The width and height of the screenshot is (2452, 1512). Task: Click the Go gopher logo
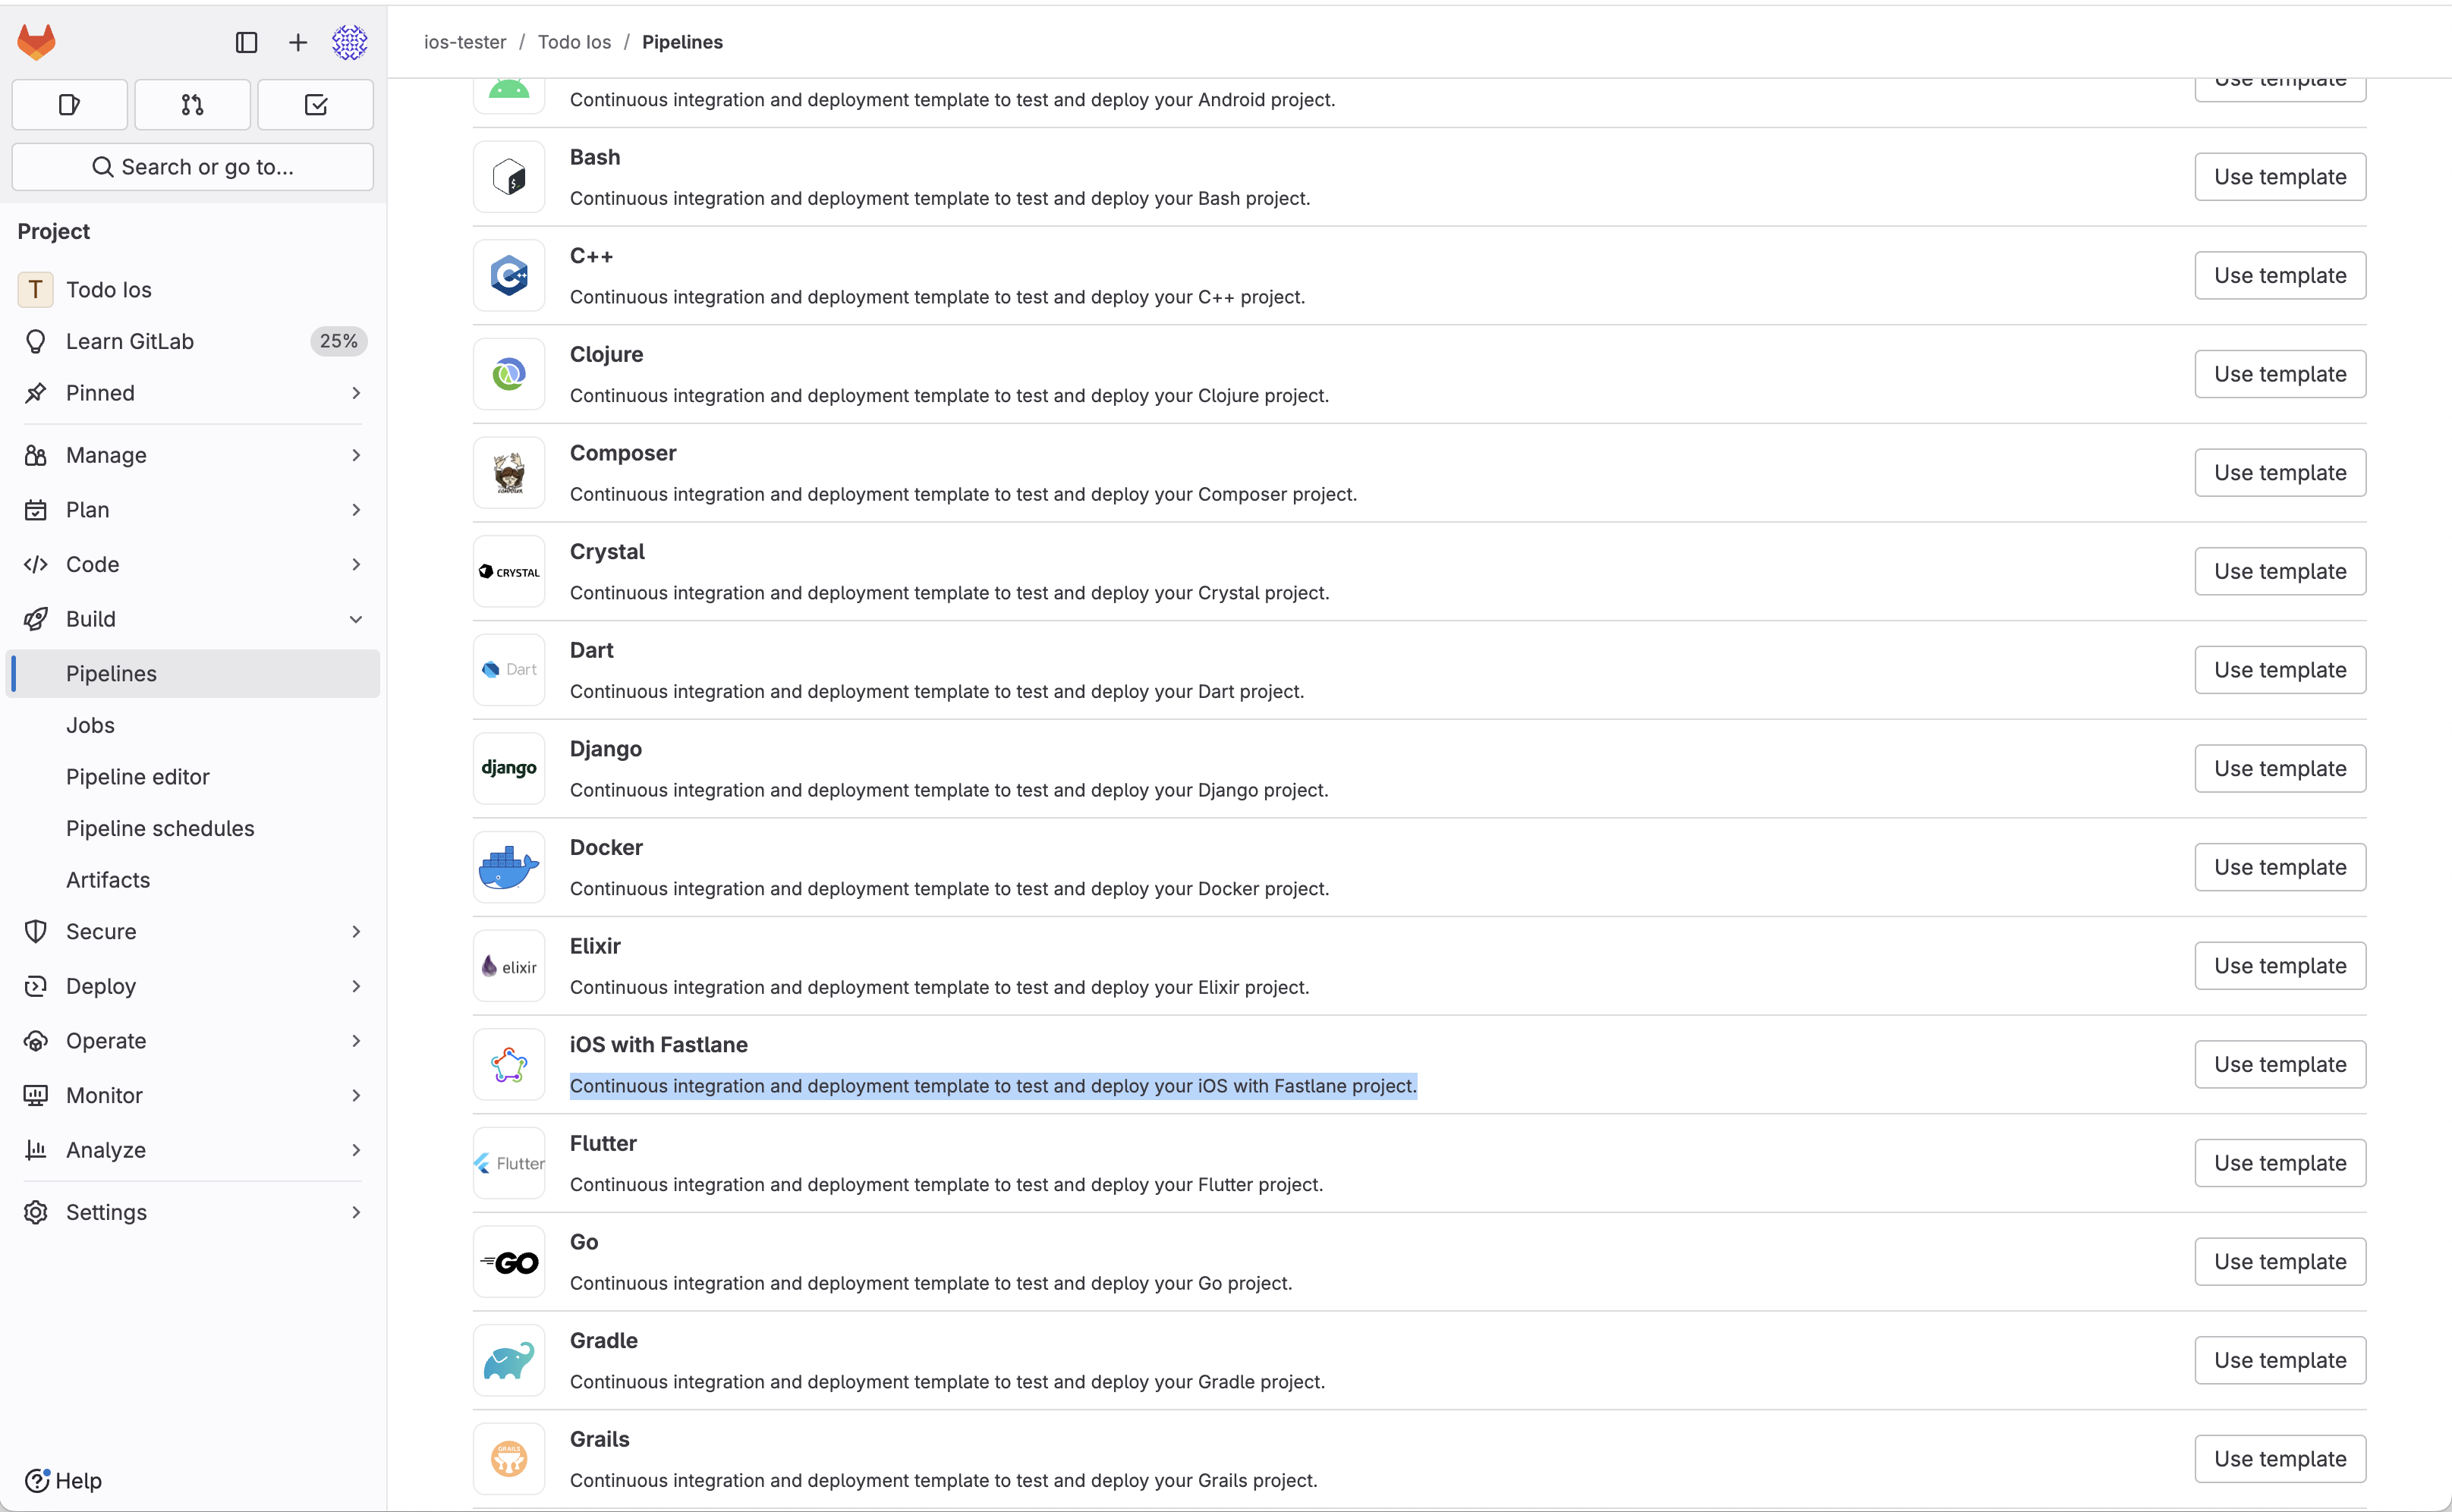tap(509, 1263)
